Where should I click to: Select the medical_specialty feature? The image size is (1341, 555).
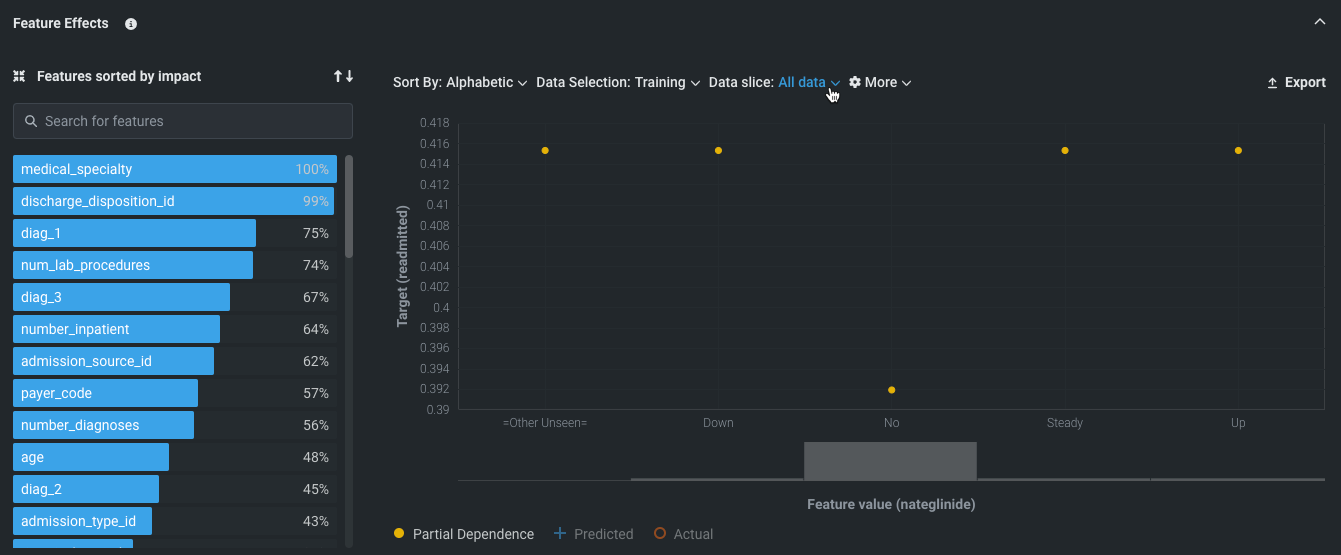click(175, 169)
